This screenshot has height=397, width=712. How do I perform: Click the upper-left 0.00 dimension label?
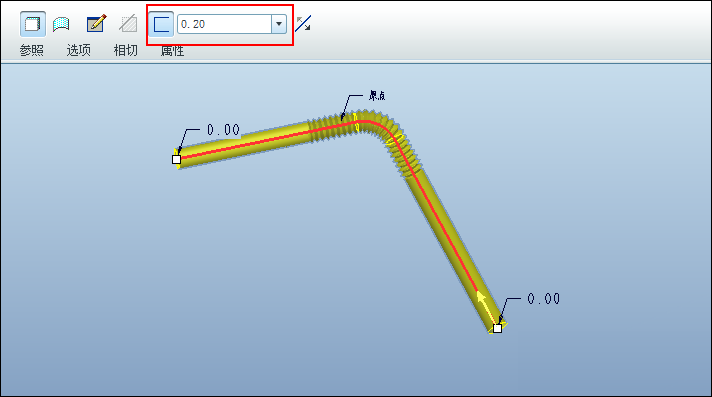(223, 130)
